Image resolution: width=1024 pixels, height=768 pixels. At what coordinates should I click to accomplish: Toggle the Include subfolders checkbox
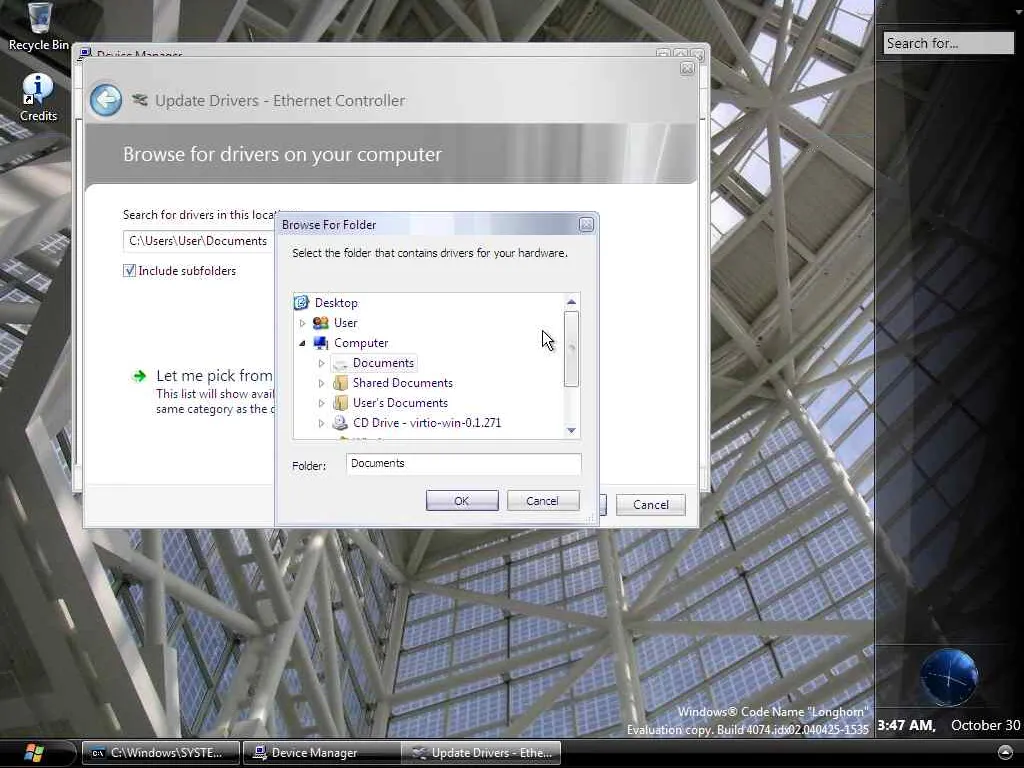(129, 270)
